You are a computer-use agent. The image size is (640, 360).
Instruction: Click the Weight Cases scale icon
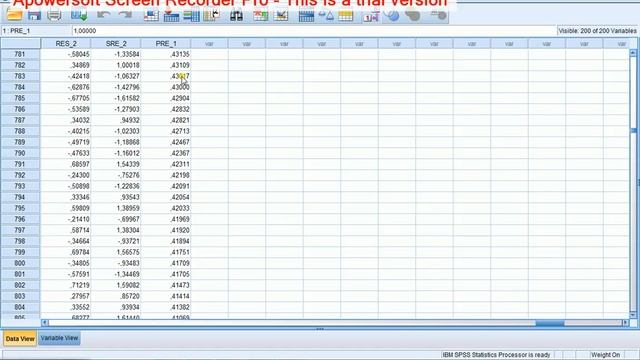(x=326, y=16)
